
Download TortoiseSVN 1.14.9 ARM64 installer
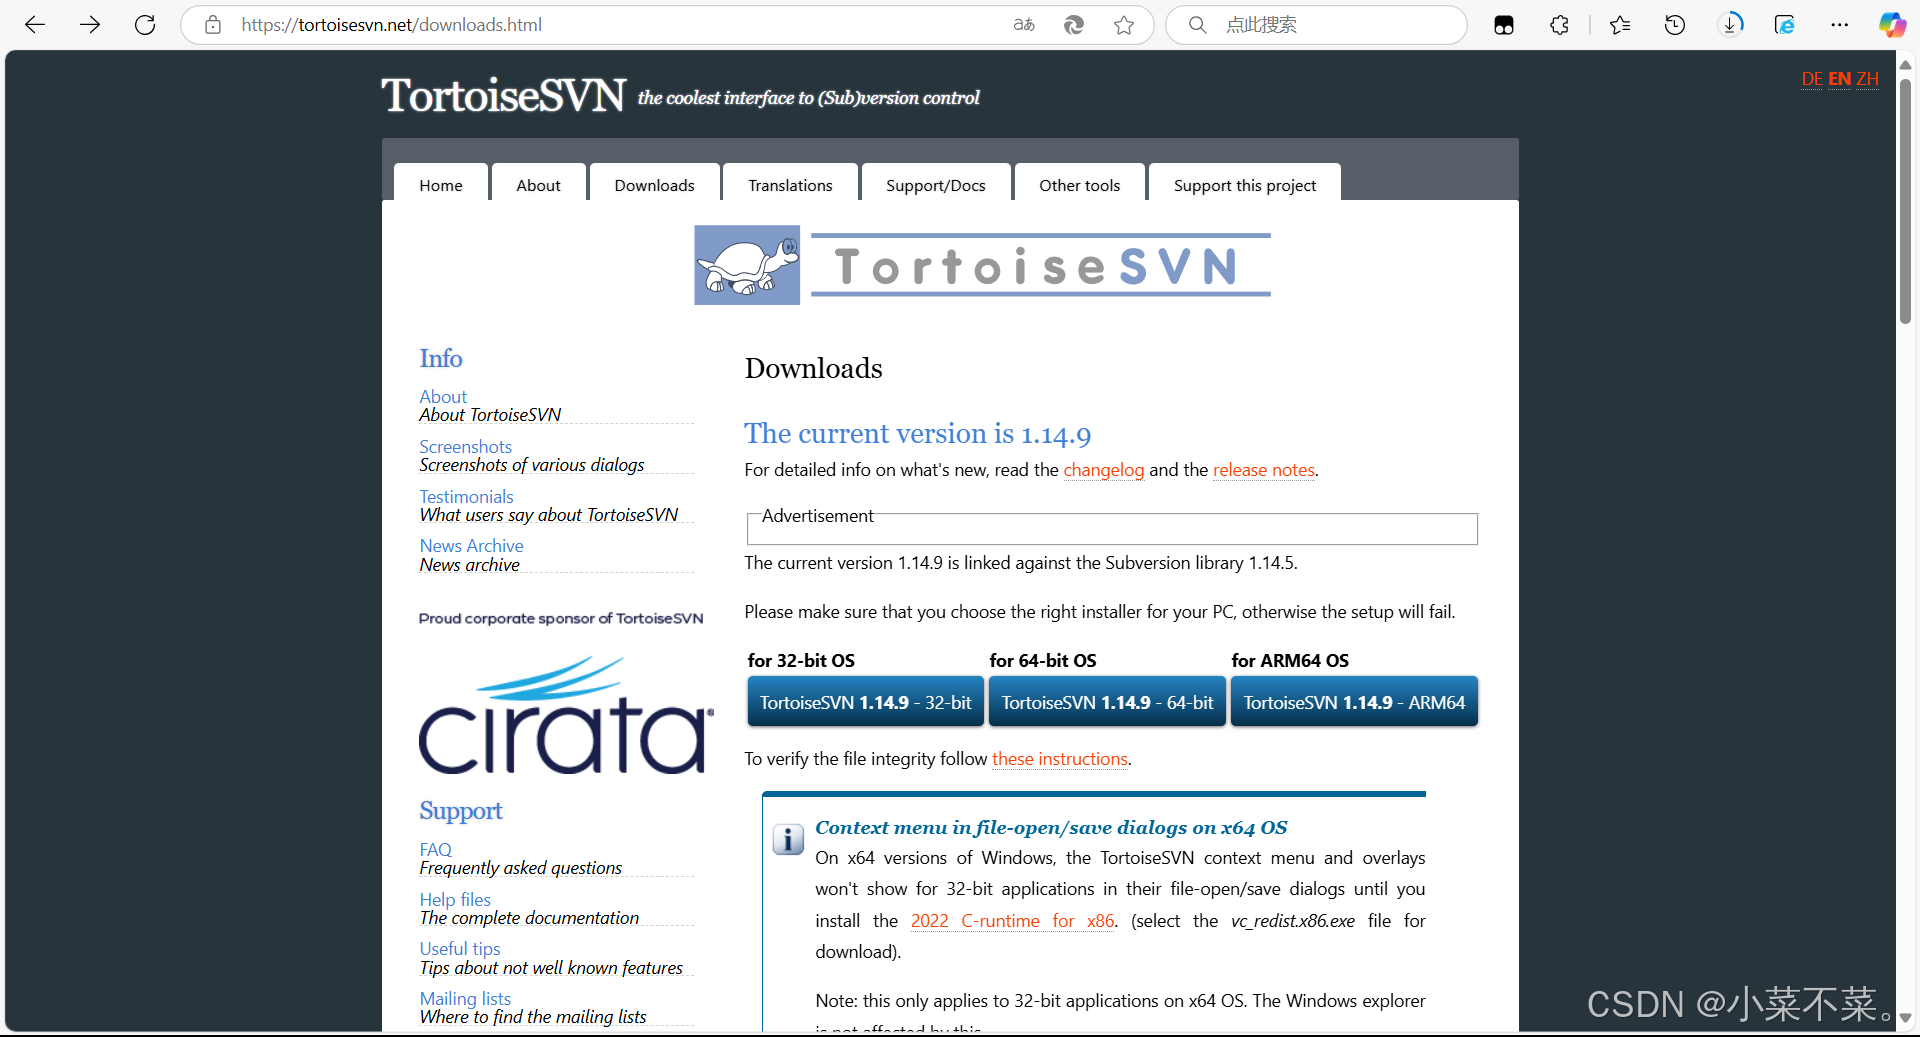click(x=1354, y=702)
